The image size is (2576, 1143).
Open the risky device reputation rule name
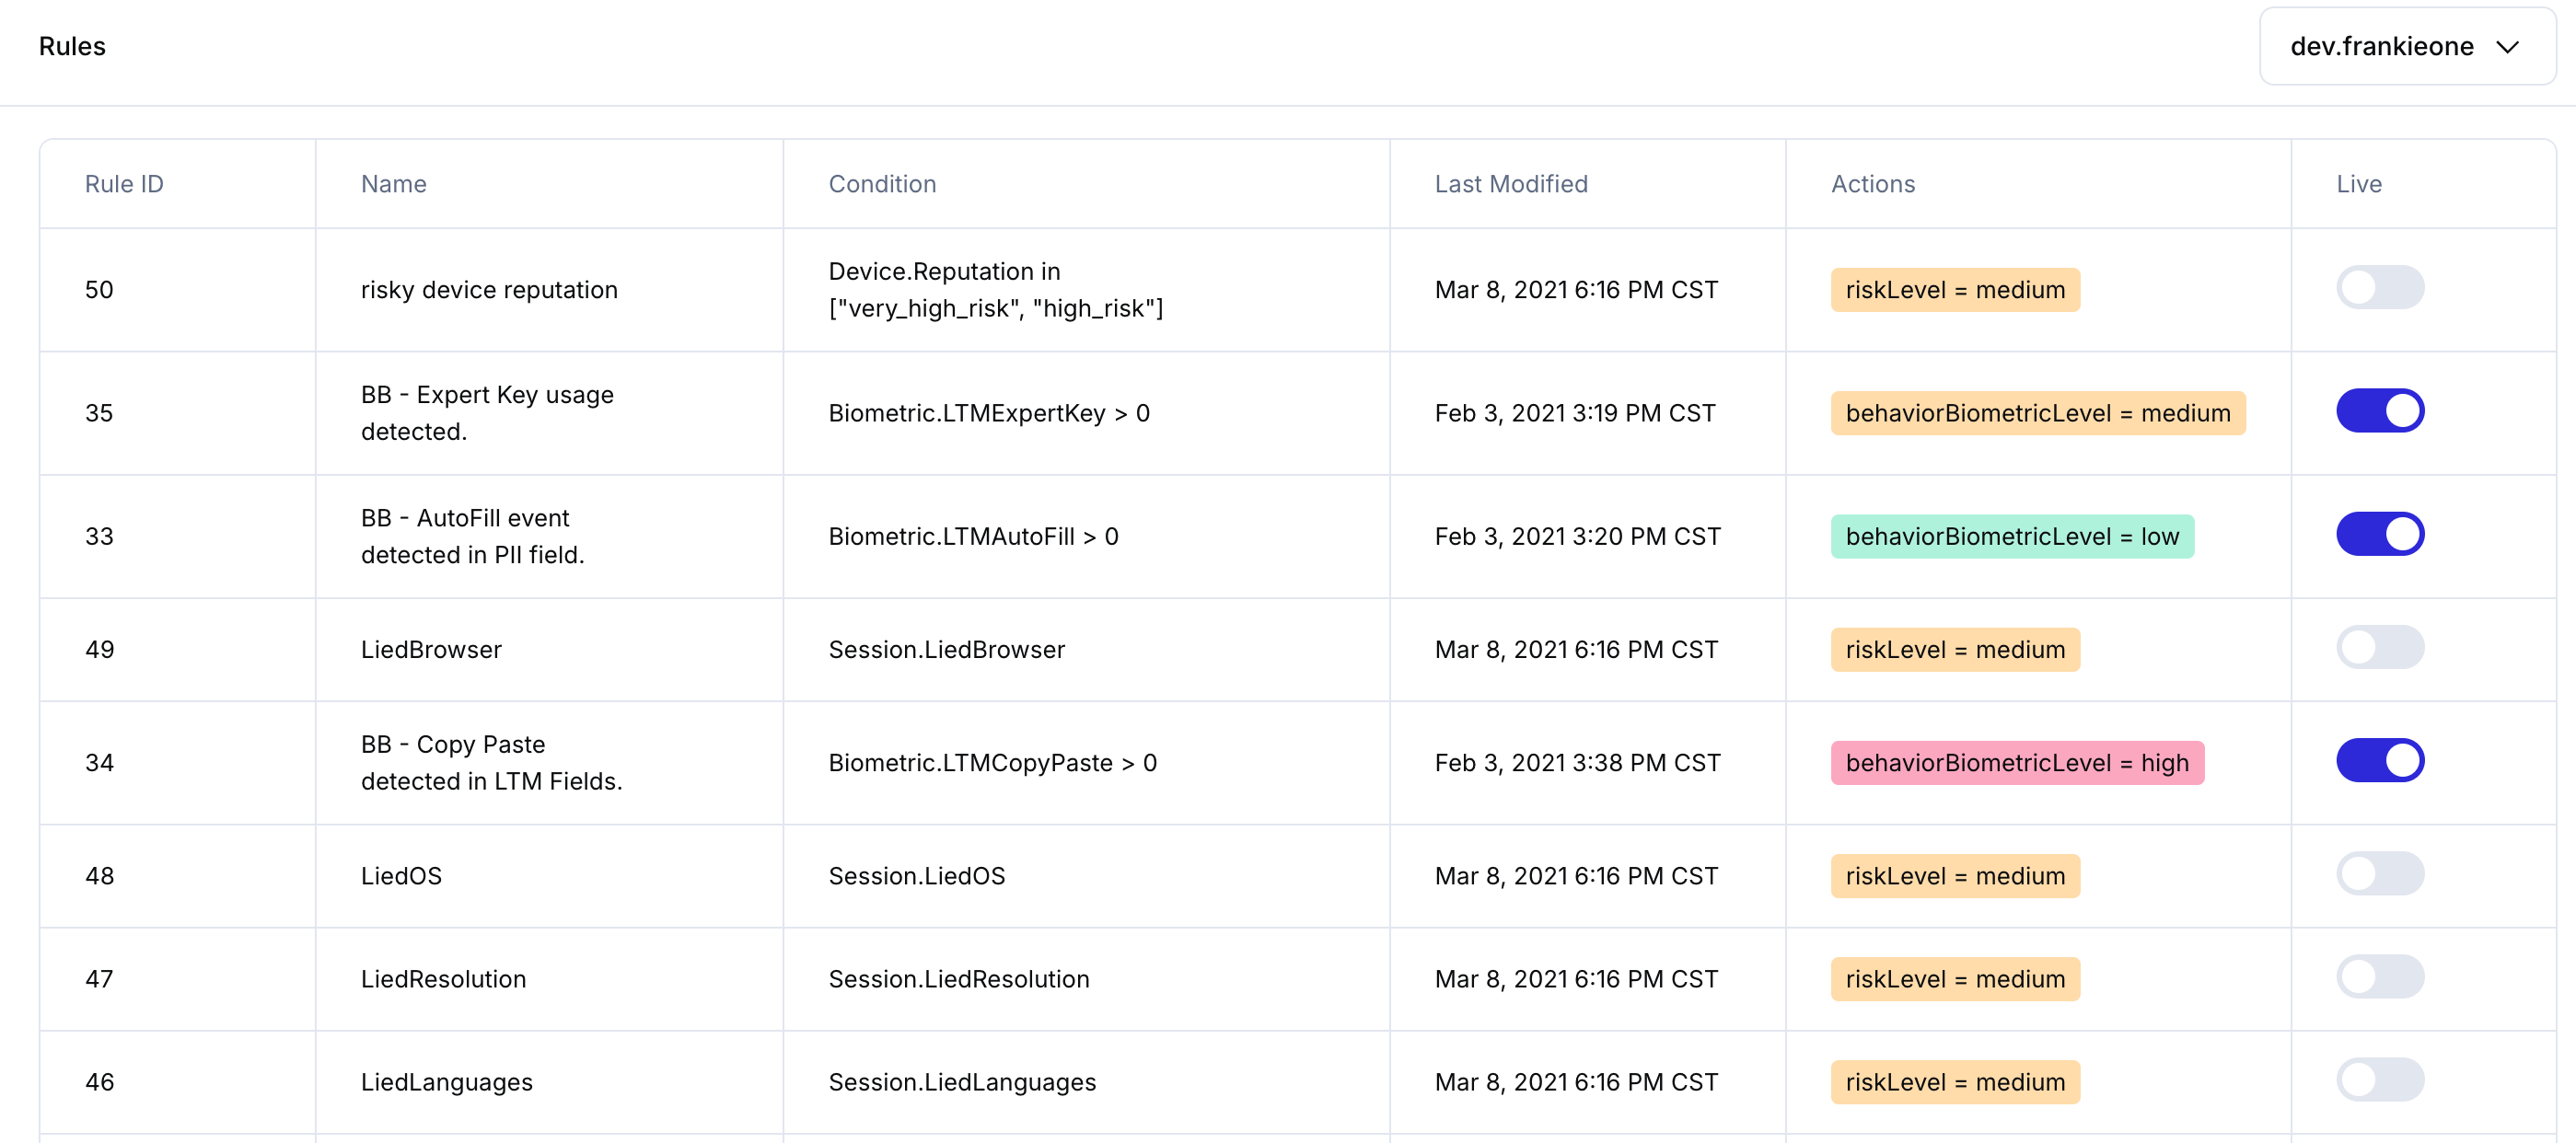click(489, 290)
